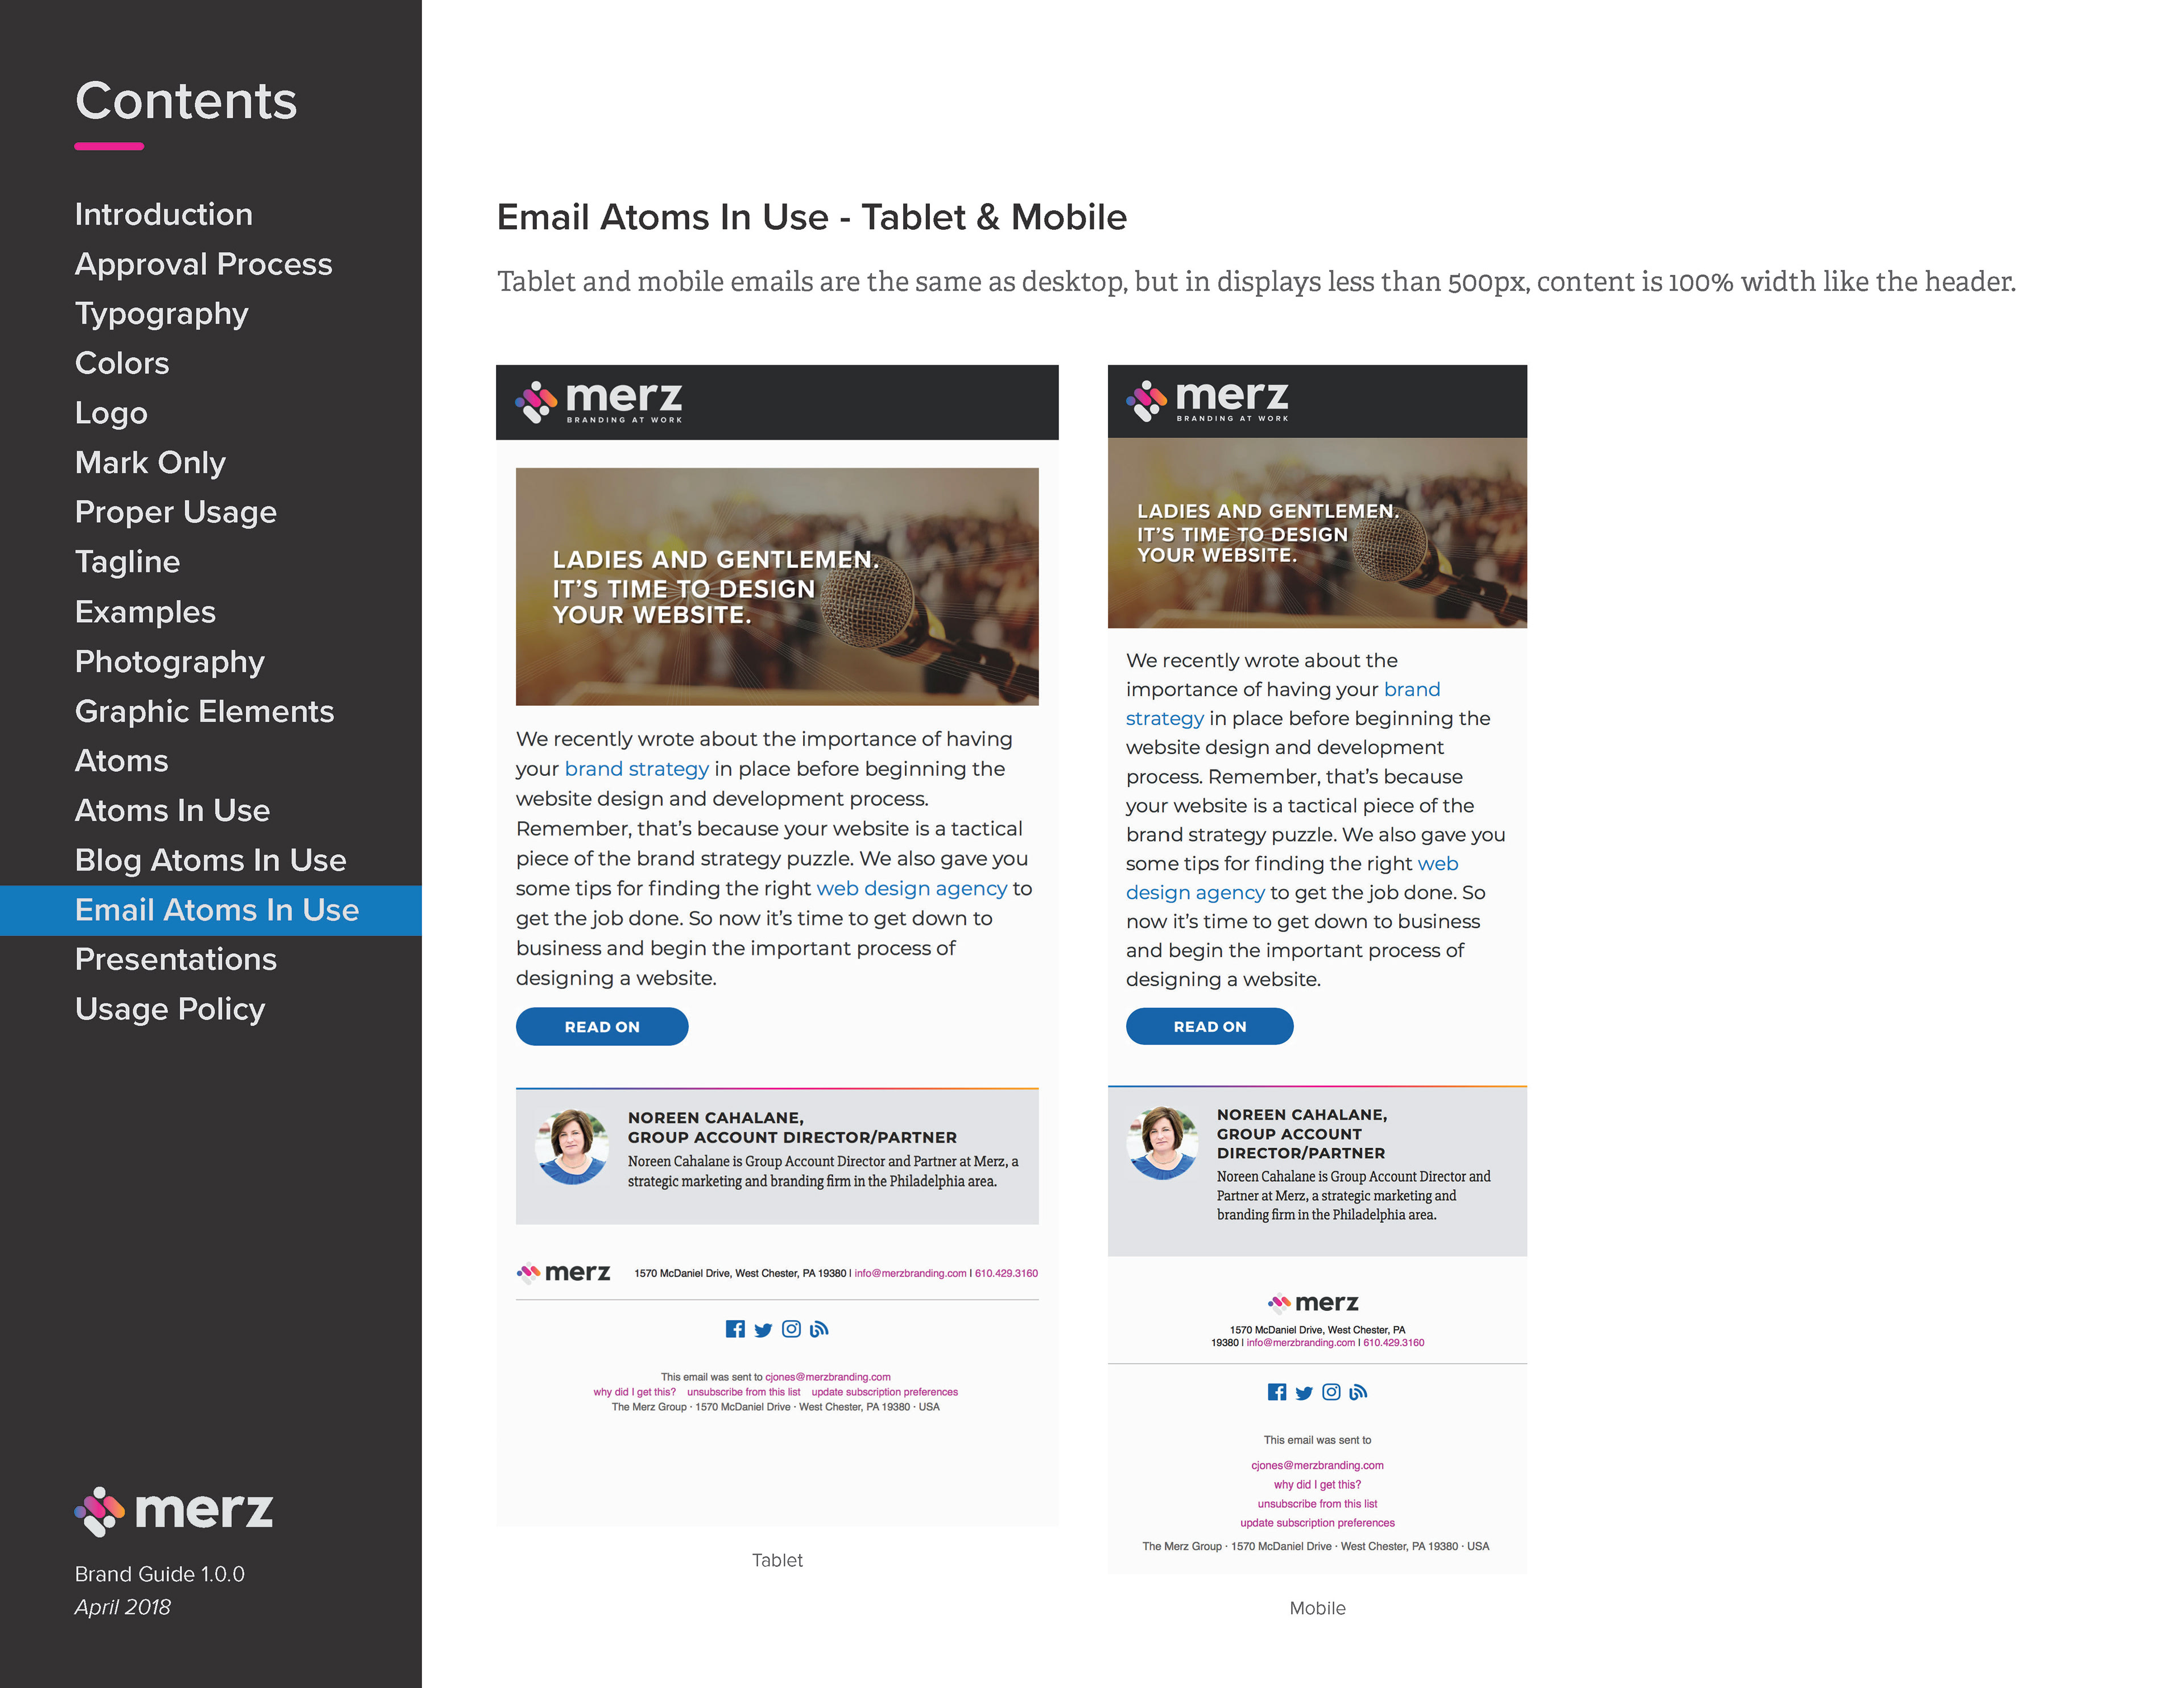Open Usage Policy from the contents list
Viewport: 2184px width, 1688px height.
(x=170, y=1009)
